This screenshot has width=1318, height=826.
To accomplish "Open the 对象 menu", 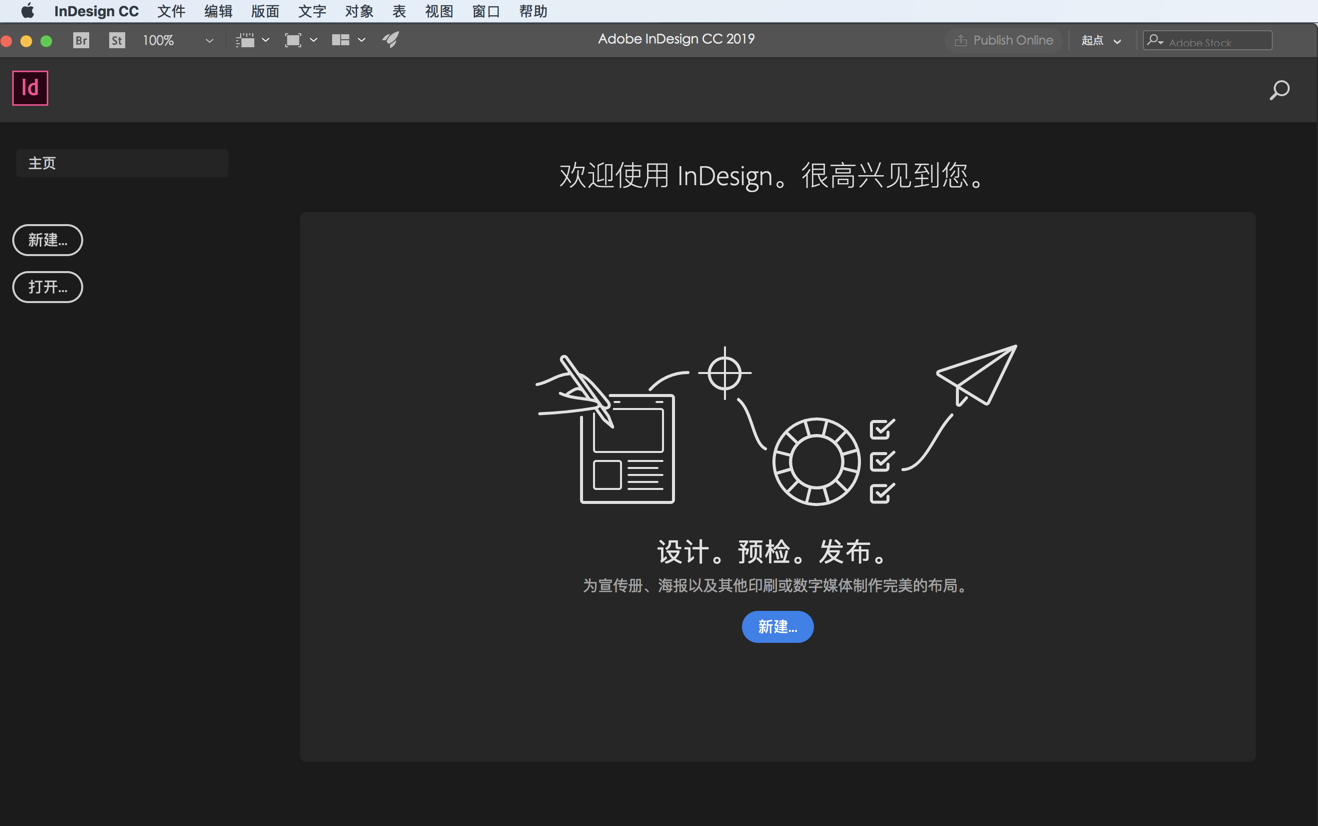I will point(359,11).
